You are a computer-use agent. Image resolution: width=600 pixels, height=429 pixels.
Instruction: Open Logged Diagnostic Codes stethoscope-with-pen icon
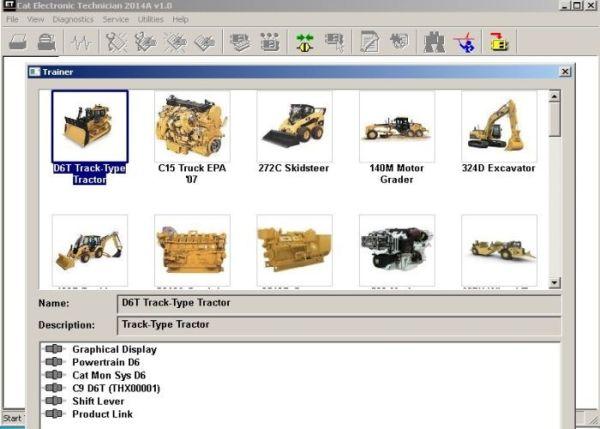click(145, 42)
